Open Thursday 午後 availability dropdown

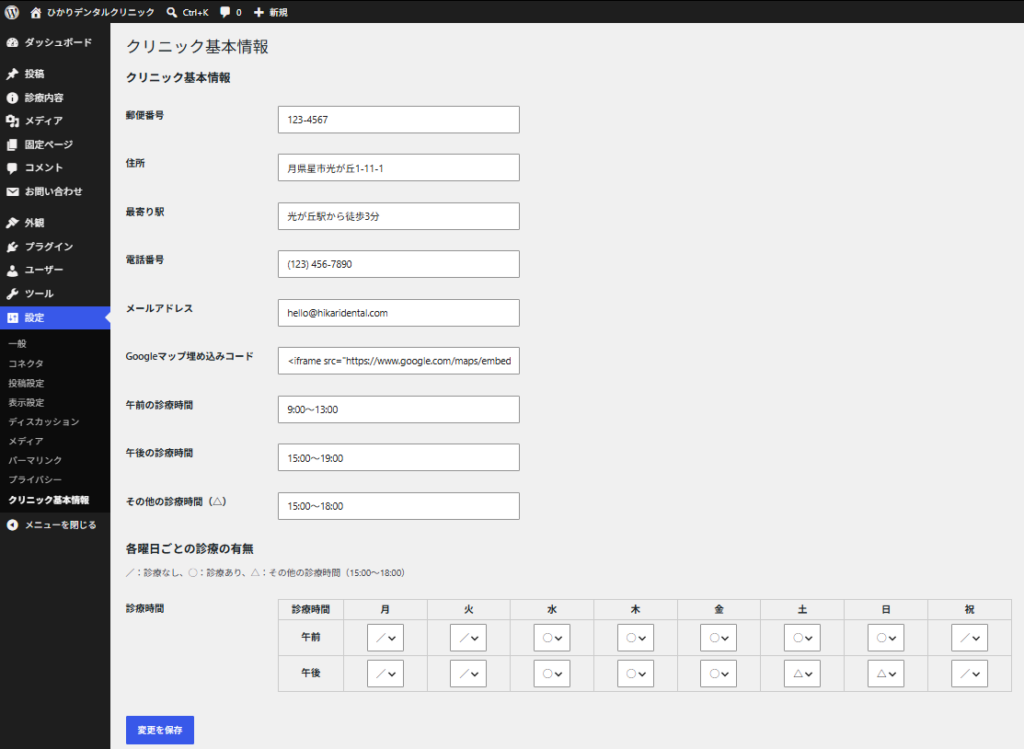point(635,674)
